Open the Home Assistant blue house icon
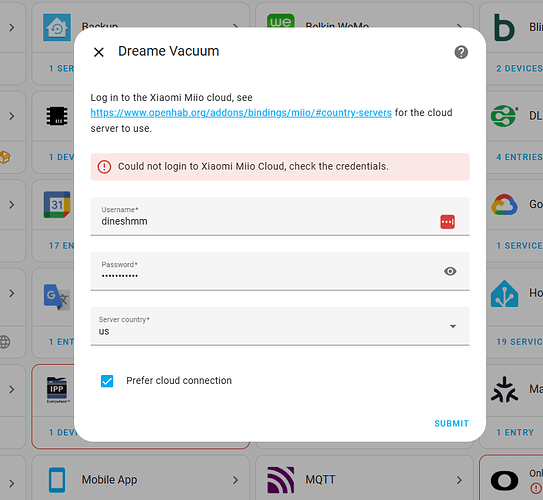This screenshot has width=543, height=500. tap(504, 294)
